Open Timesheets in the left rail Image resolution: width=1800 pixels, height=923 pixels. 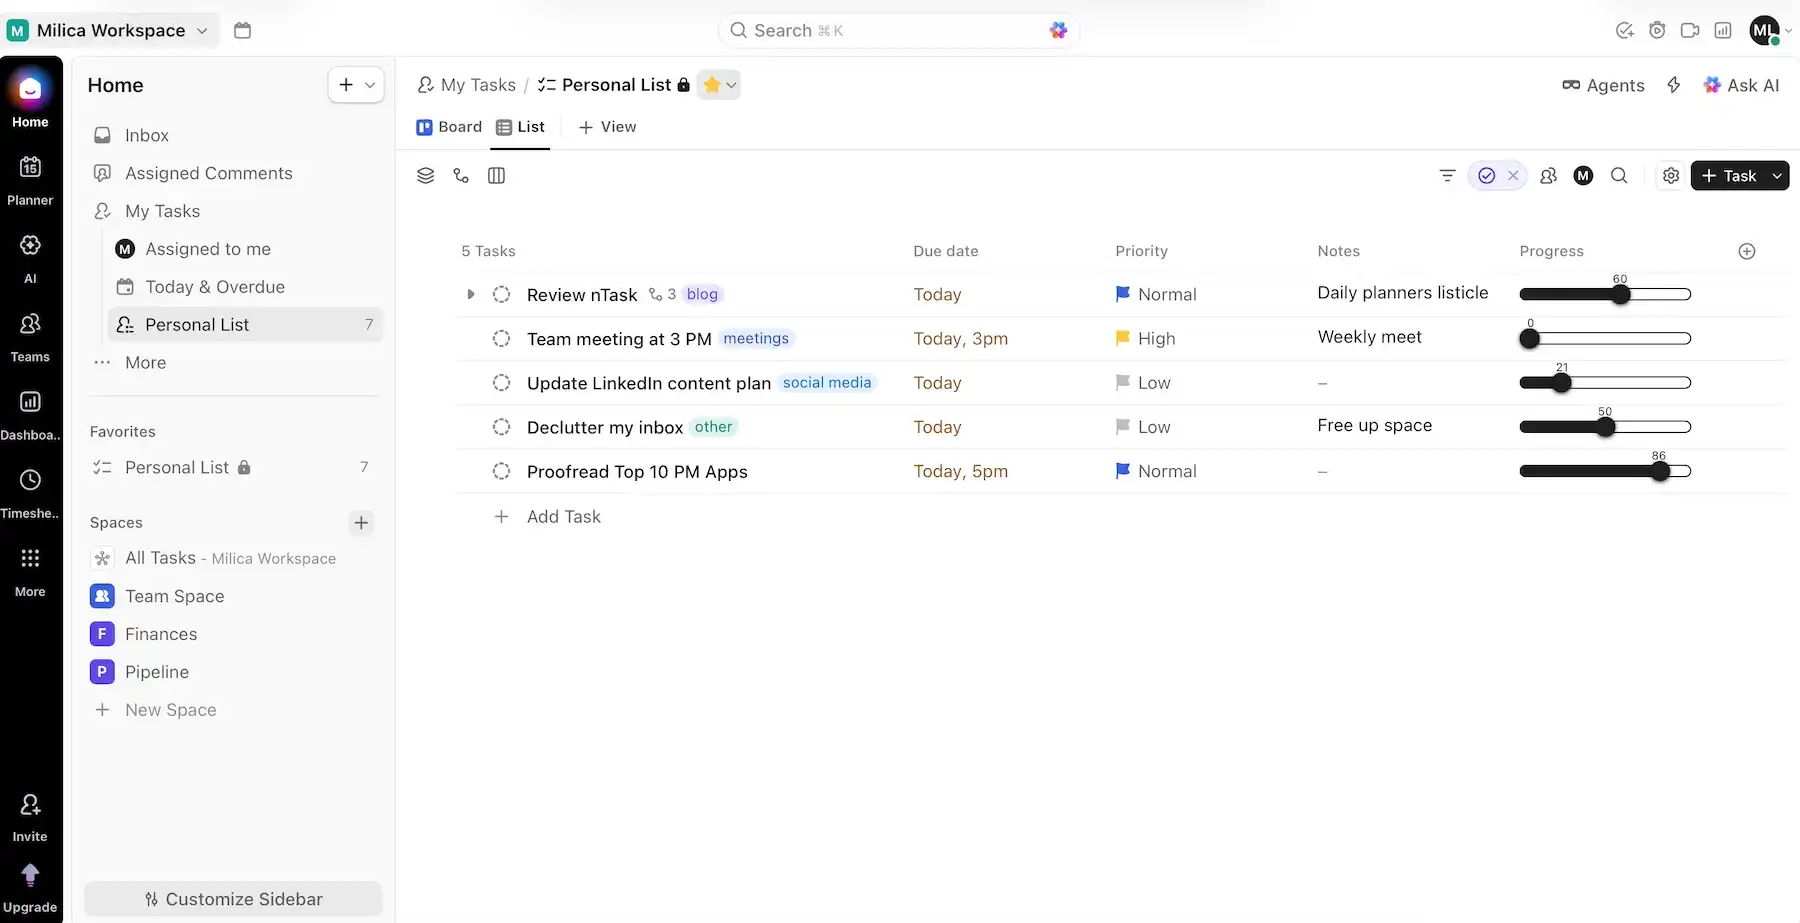(x=30, y=492)
